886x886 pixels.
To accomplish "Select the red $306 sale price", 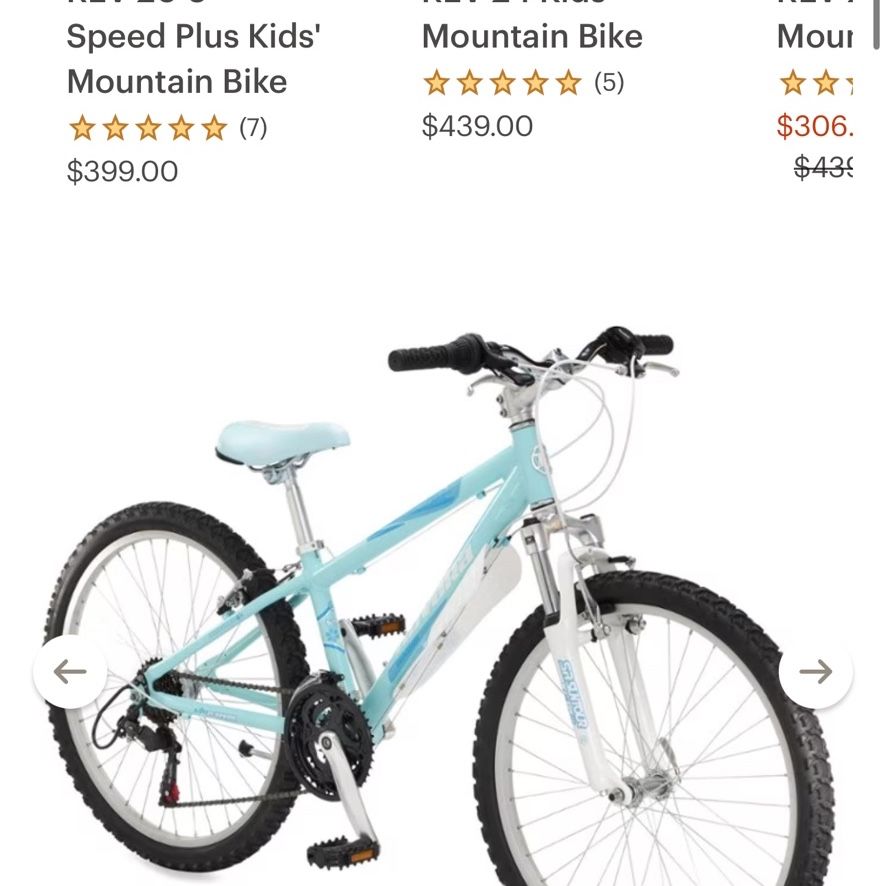I will tap(815, 126).
